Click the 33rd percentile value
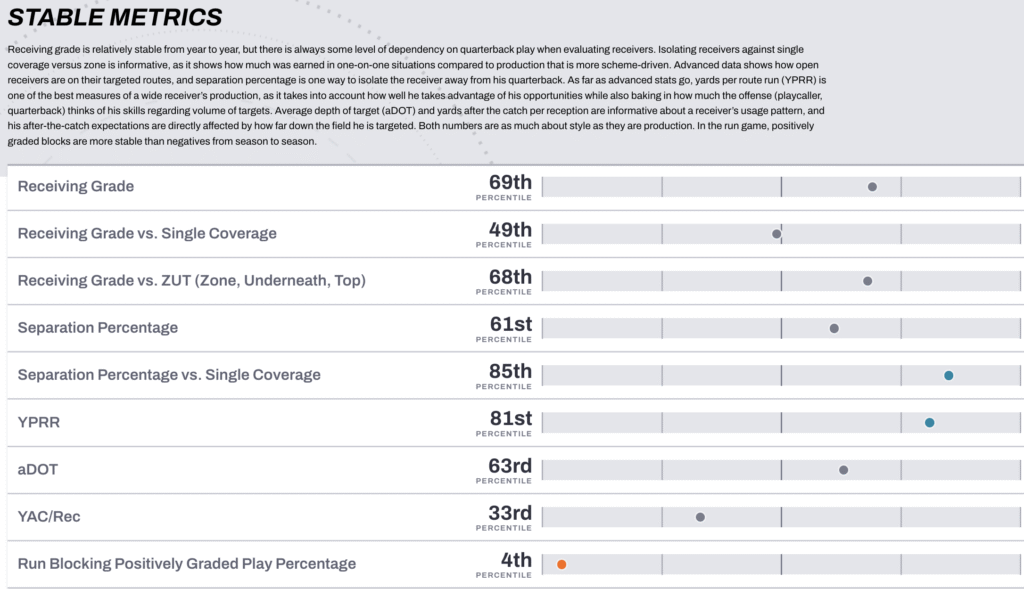Screen dimensions: 1024x589 [510, 513]
